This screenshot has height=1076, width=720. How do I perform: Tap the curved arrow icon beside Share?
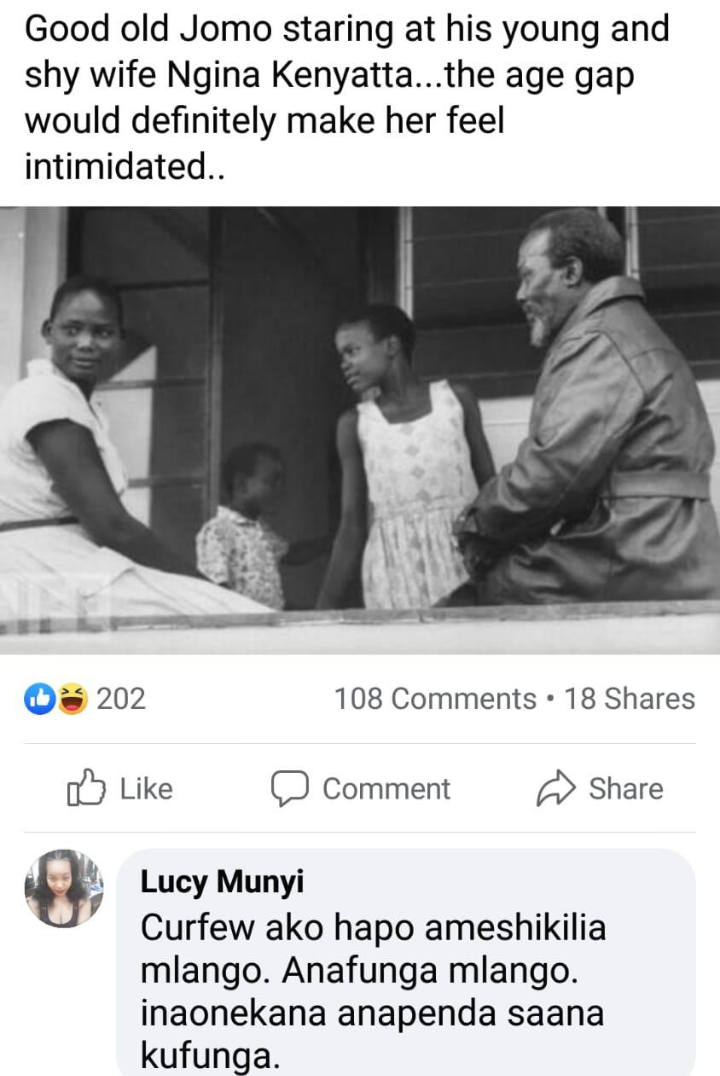pyautogui.click(x=555, y=788)
